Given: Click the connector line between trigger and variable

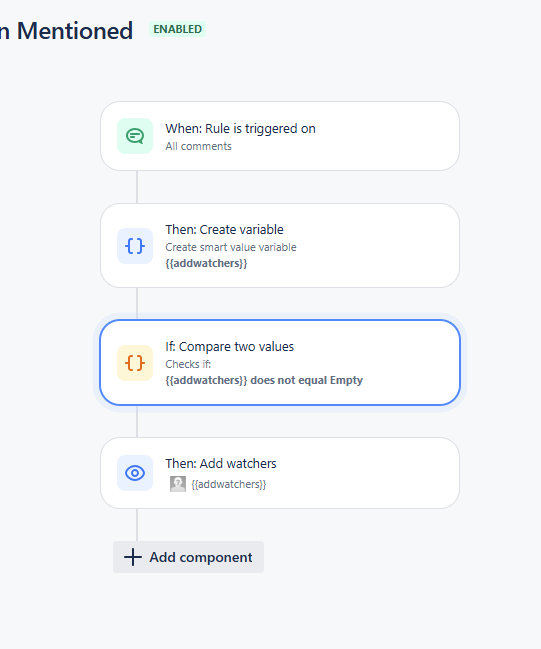Looking at the screenshot, I should [x=137, y=187].
